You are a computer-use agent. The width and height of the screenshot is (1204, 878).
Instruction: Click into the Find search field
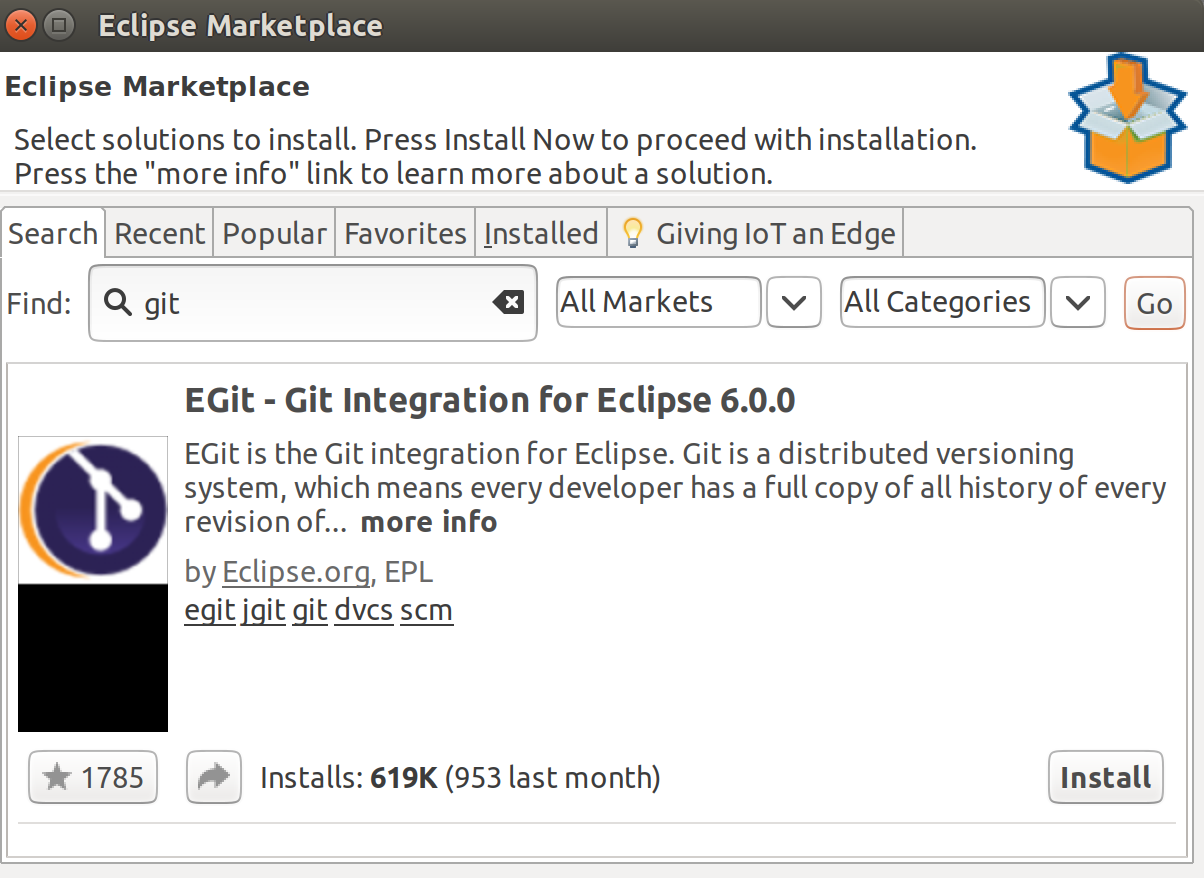(313, 303)
